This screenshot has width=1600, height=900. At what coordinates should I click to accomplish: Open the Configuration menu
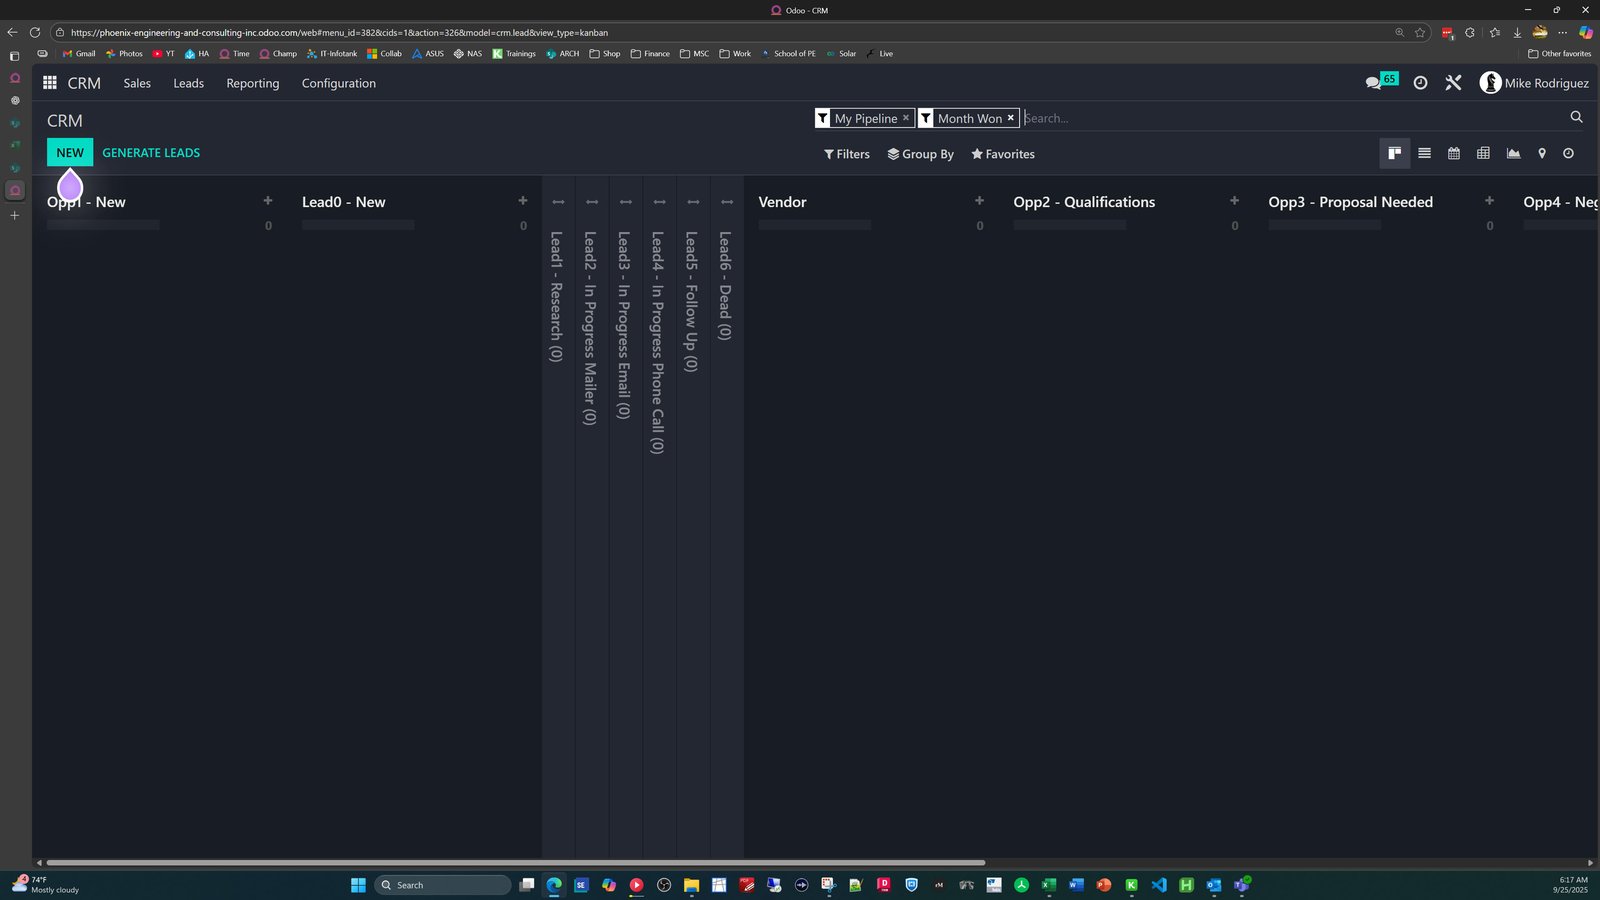pyautogui.click(x=339, y=83)
